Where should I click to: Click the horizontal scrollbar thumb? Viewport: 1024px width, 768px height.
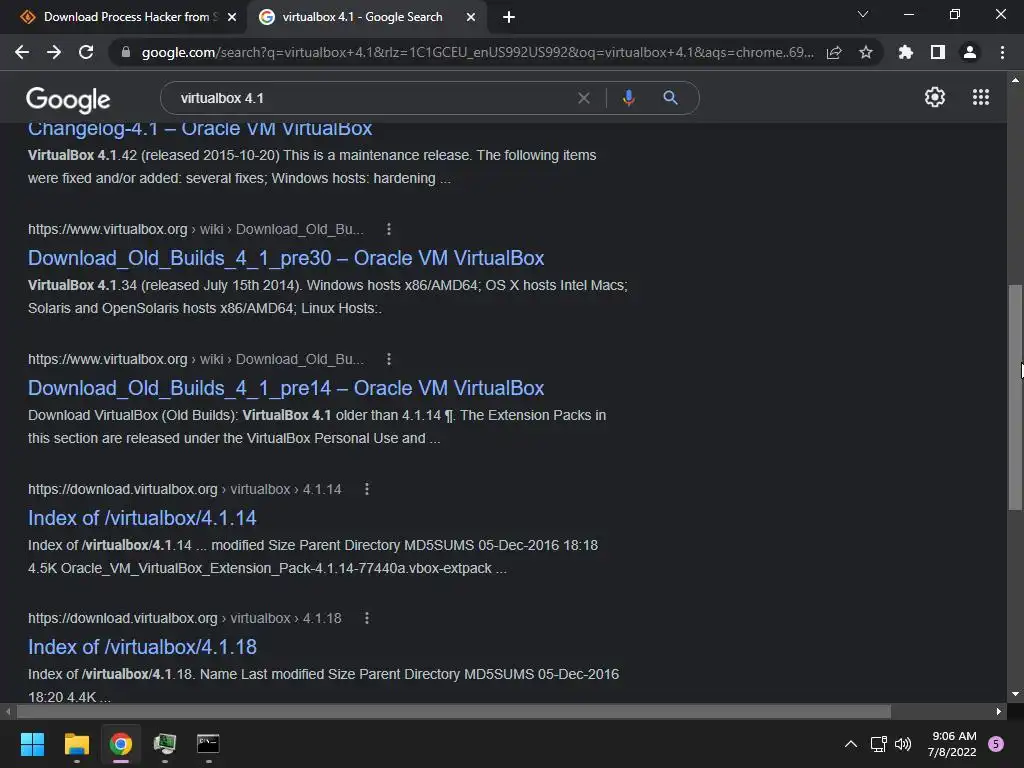coord(454,711)
